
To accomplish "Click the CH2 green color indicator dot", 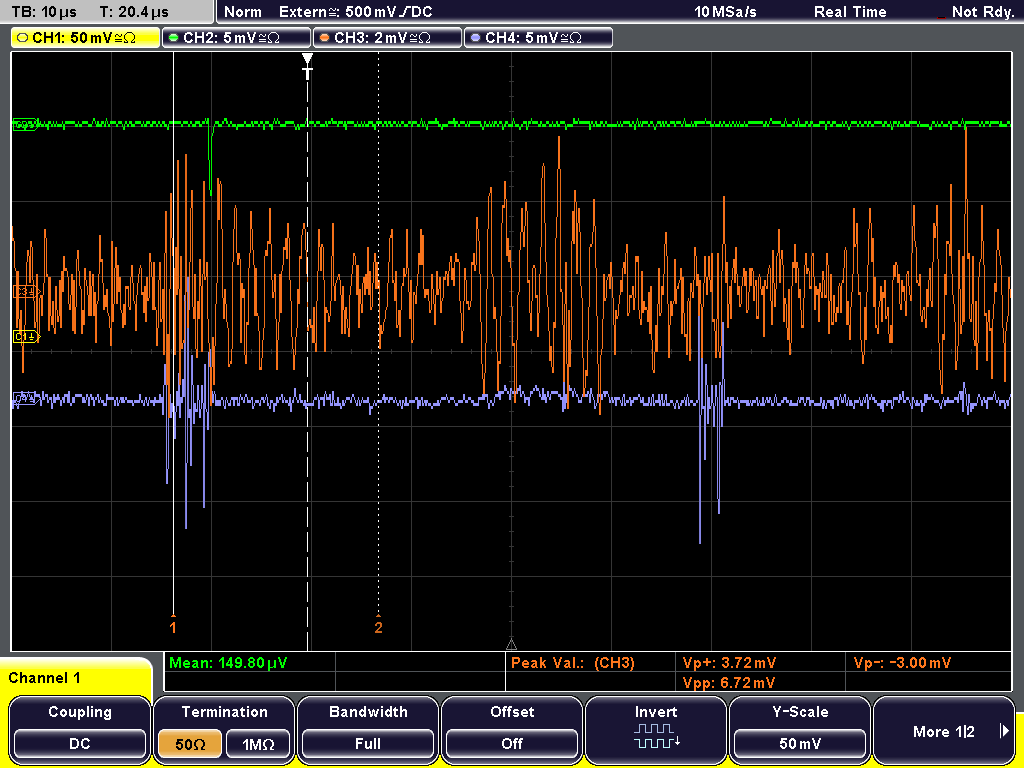I will [x=174, y=38].
